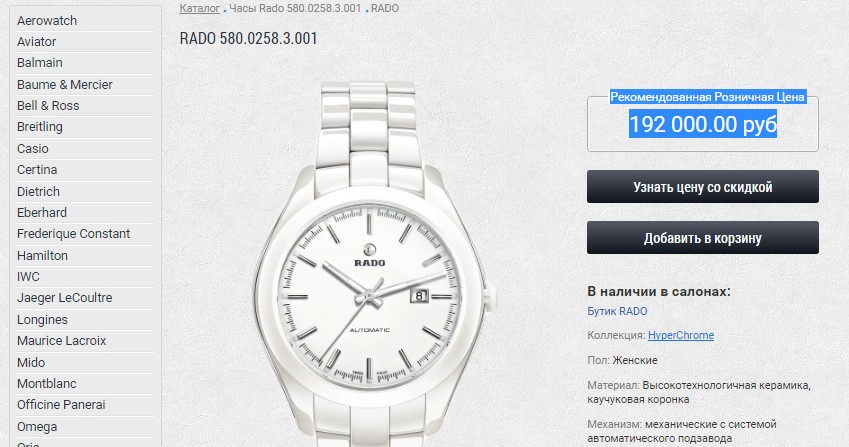Click the highlighted 192 000.00 руб price

[x=703, y=124]
